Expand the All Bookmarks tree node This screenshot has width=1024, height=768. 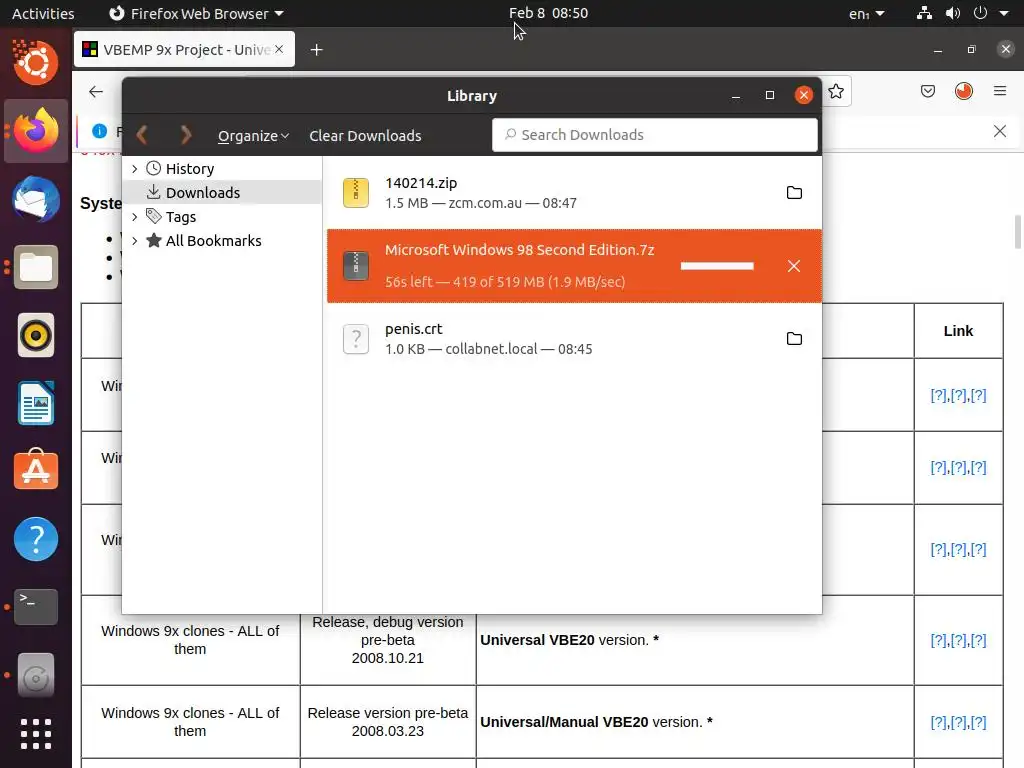(135, 240)
